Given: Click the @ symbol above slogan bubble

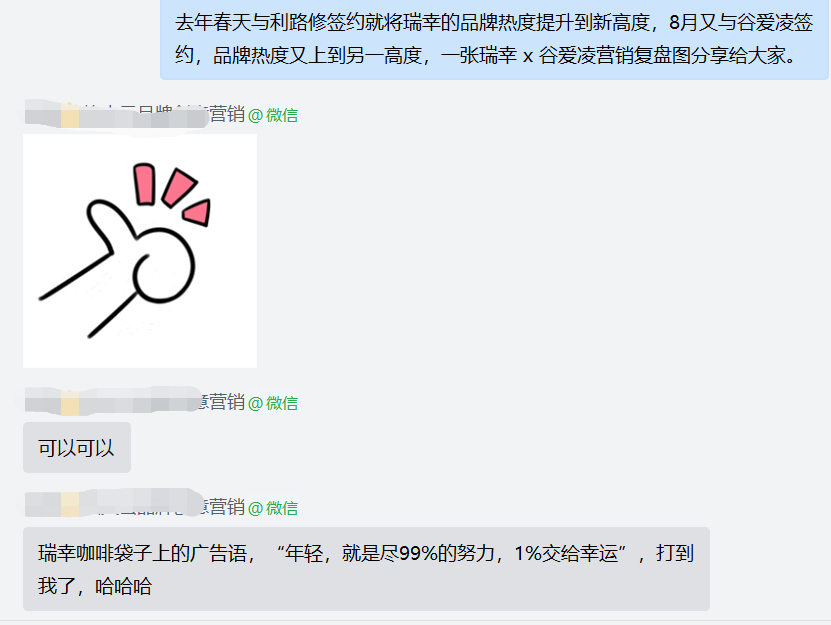Looking at the screenshot, I should coord(255,508).
